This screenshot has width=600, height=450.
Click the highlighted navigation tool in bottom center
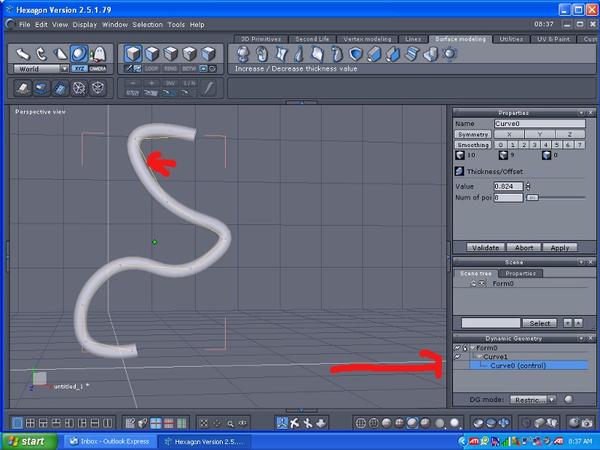[282, 423]
